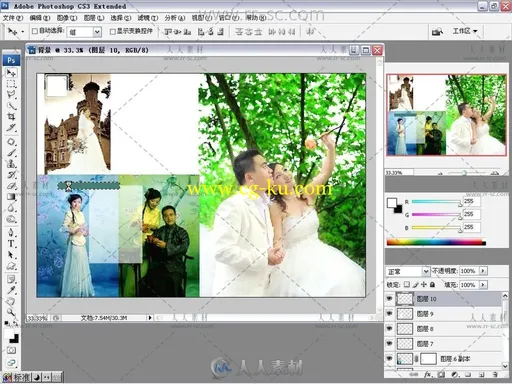
Task: Toggle lock all padlock icon
Action: pyautogui.click(x=432, y=285)
